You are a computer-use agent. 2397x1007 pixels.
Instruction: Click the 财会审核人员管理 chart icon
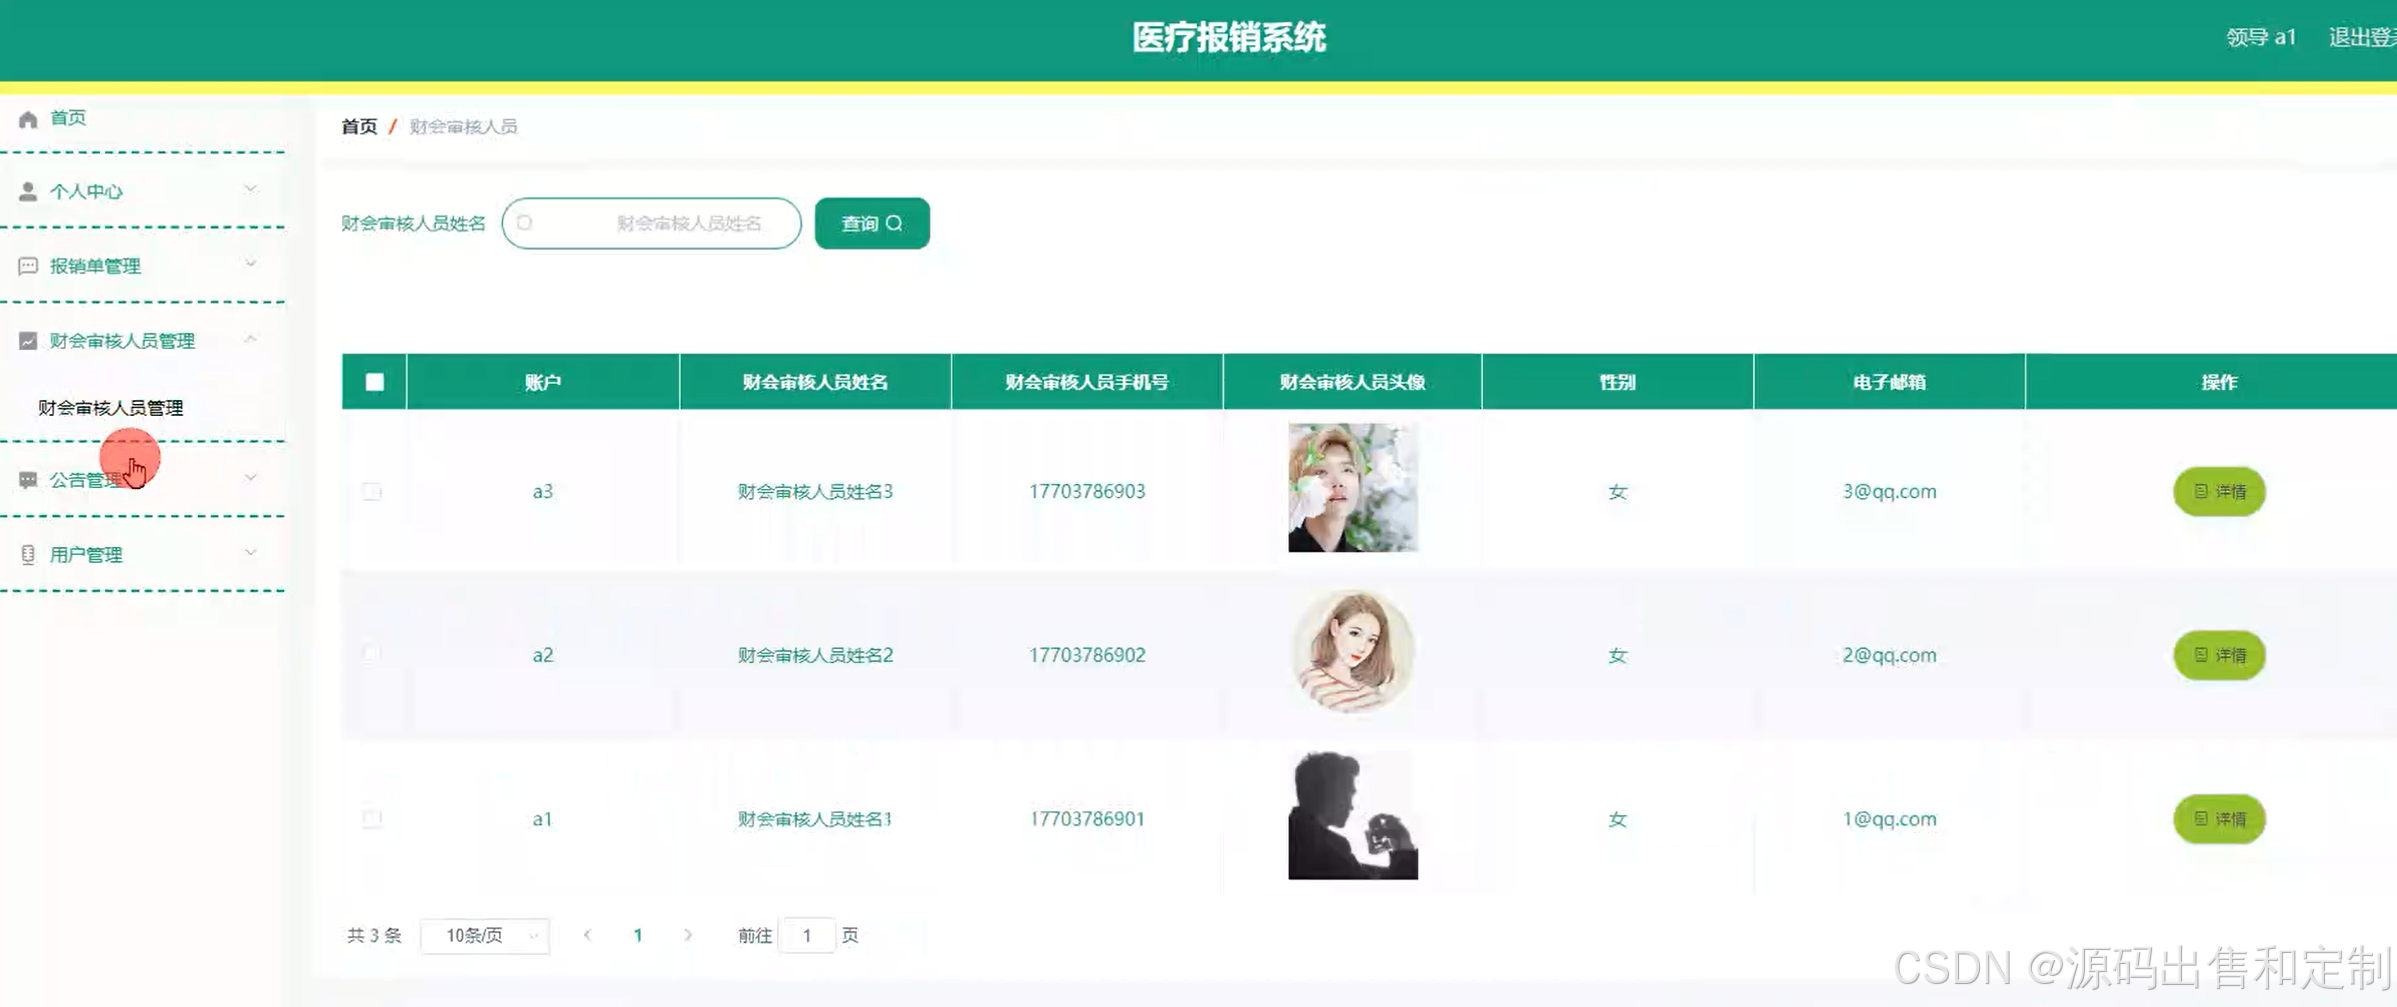pyautogui.click(x=28, y=340)
